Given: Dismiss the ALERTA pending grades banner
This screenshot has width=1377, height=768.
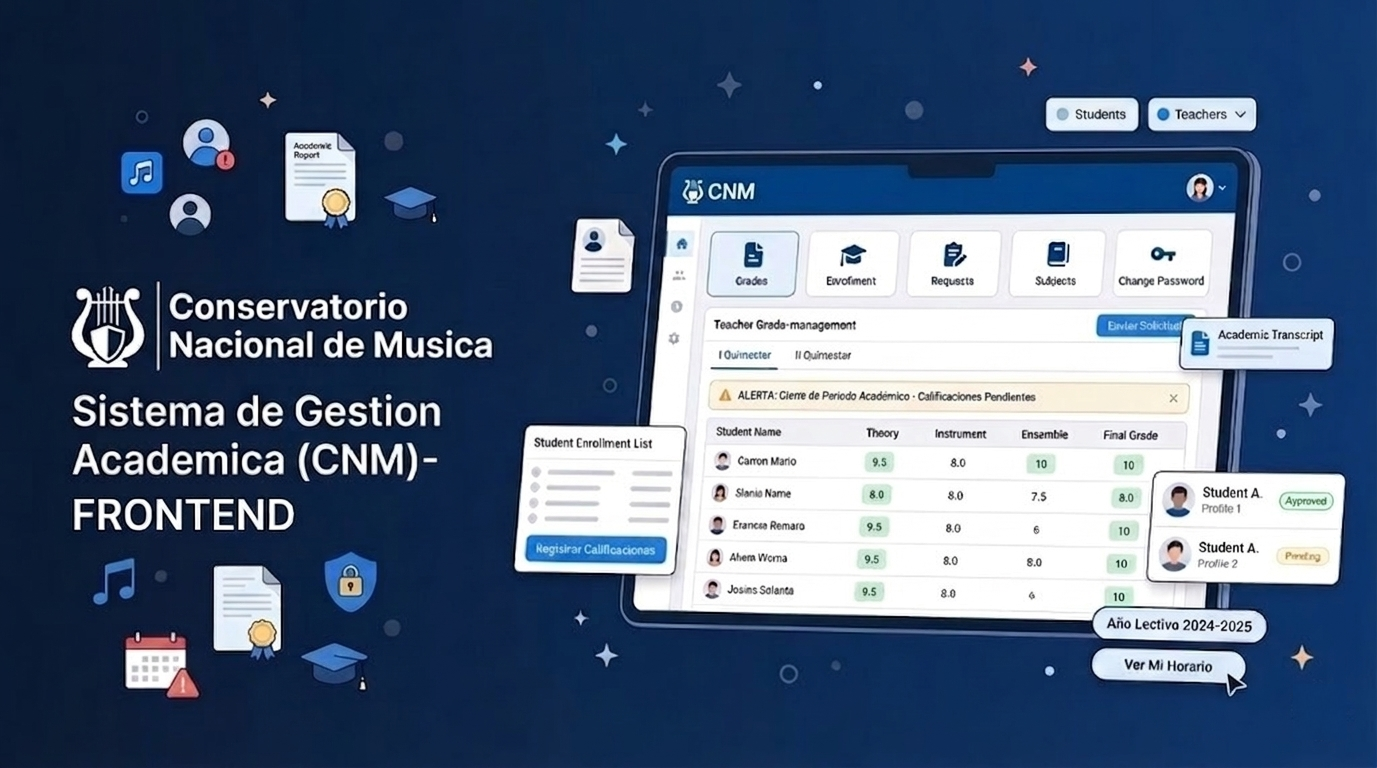Looking at the screenshot, I should click(1173, 398).
